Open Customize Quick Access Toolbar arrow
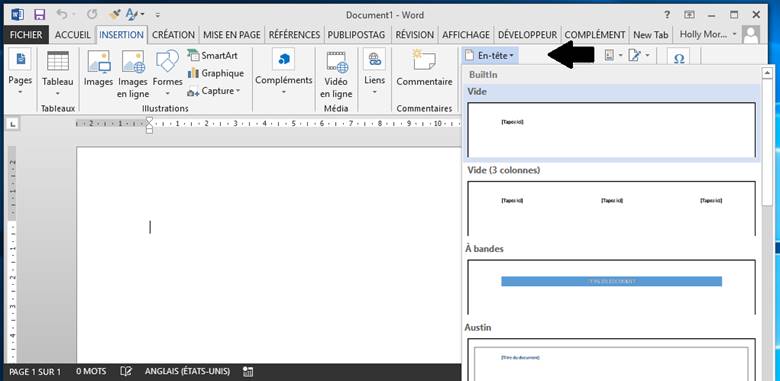The image size is (780, 381). [x=158, y=15]
